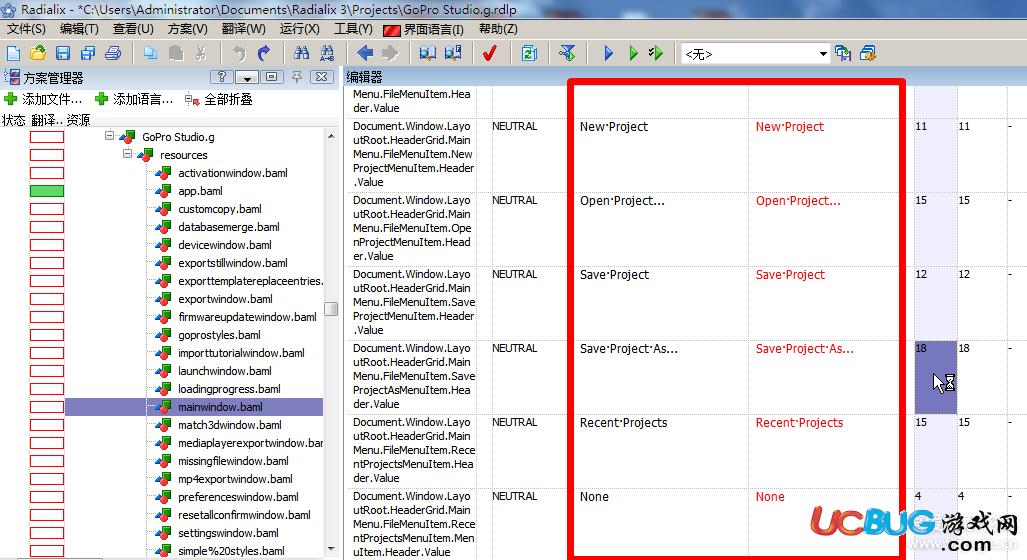Viewport: 1027px width, 560px height.
Task: Select goprostyles.baml in the tree
Action: click(x=219, y=335)
